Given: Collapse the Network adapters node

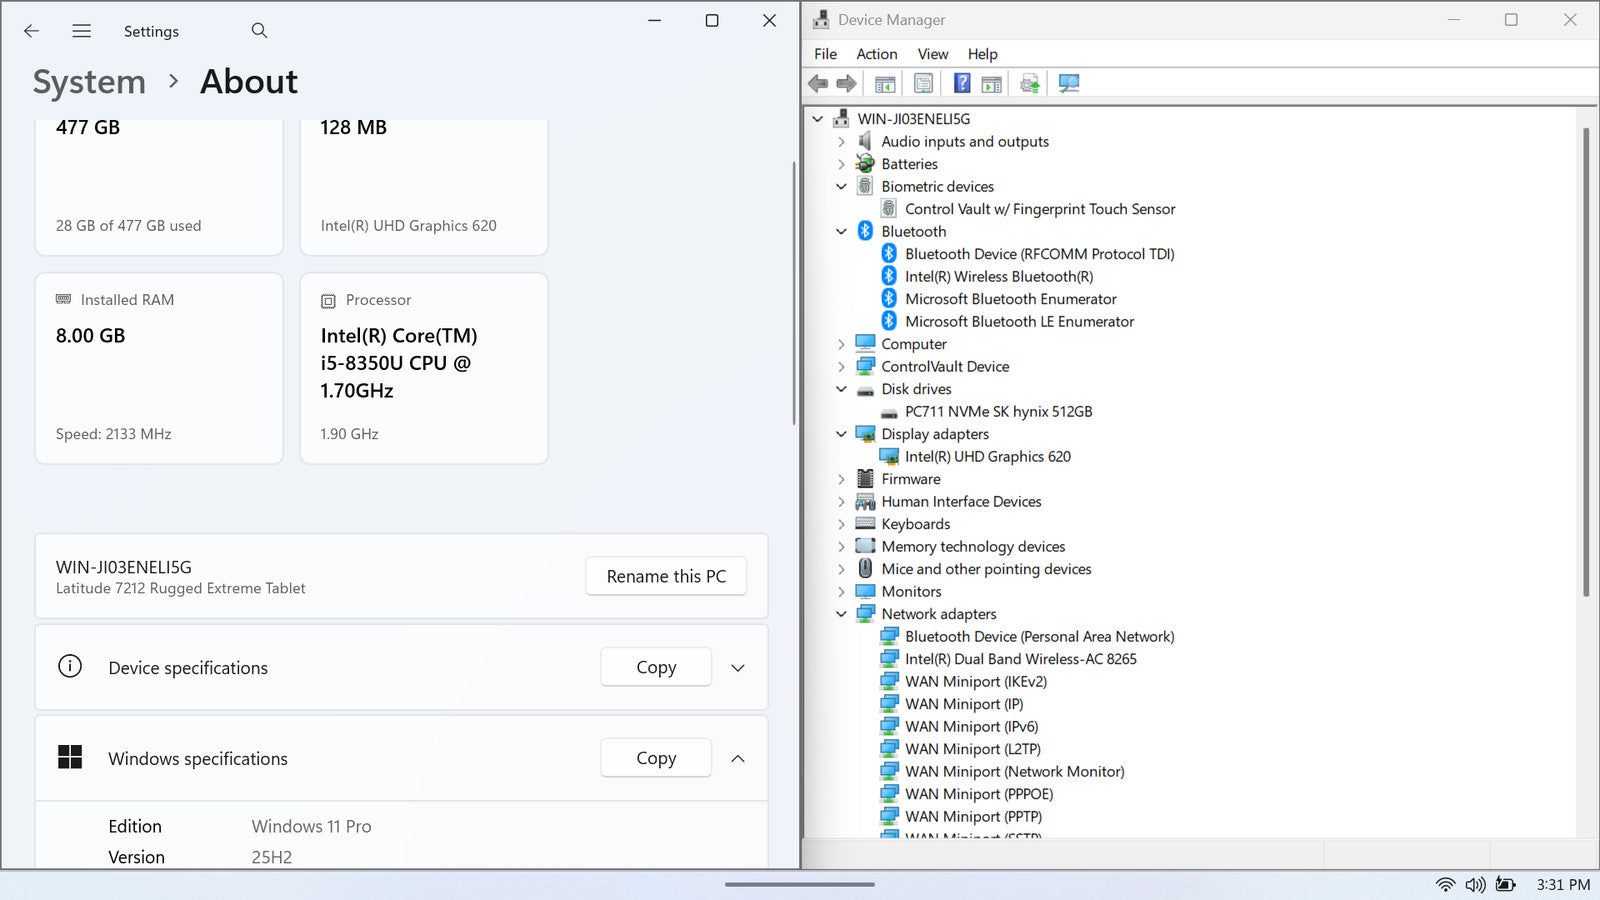Looking at the screenshot, I should click(x=841, y=614).
